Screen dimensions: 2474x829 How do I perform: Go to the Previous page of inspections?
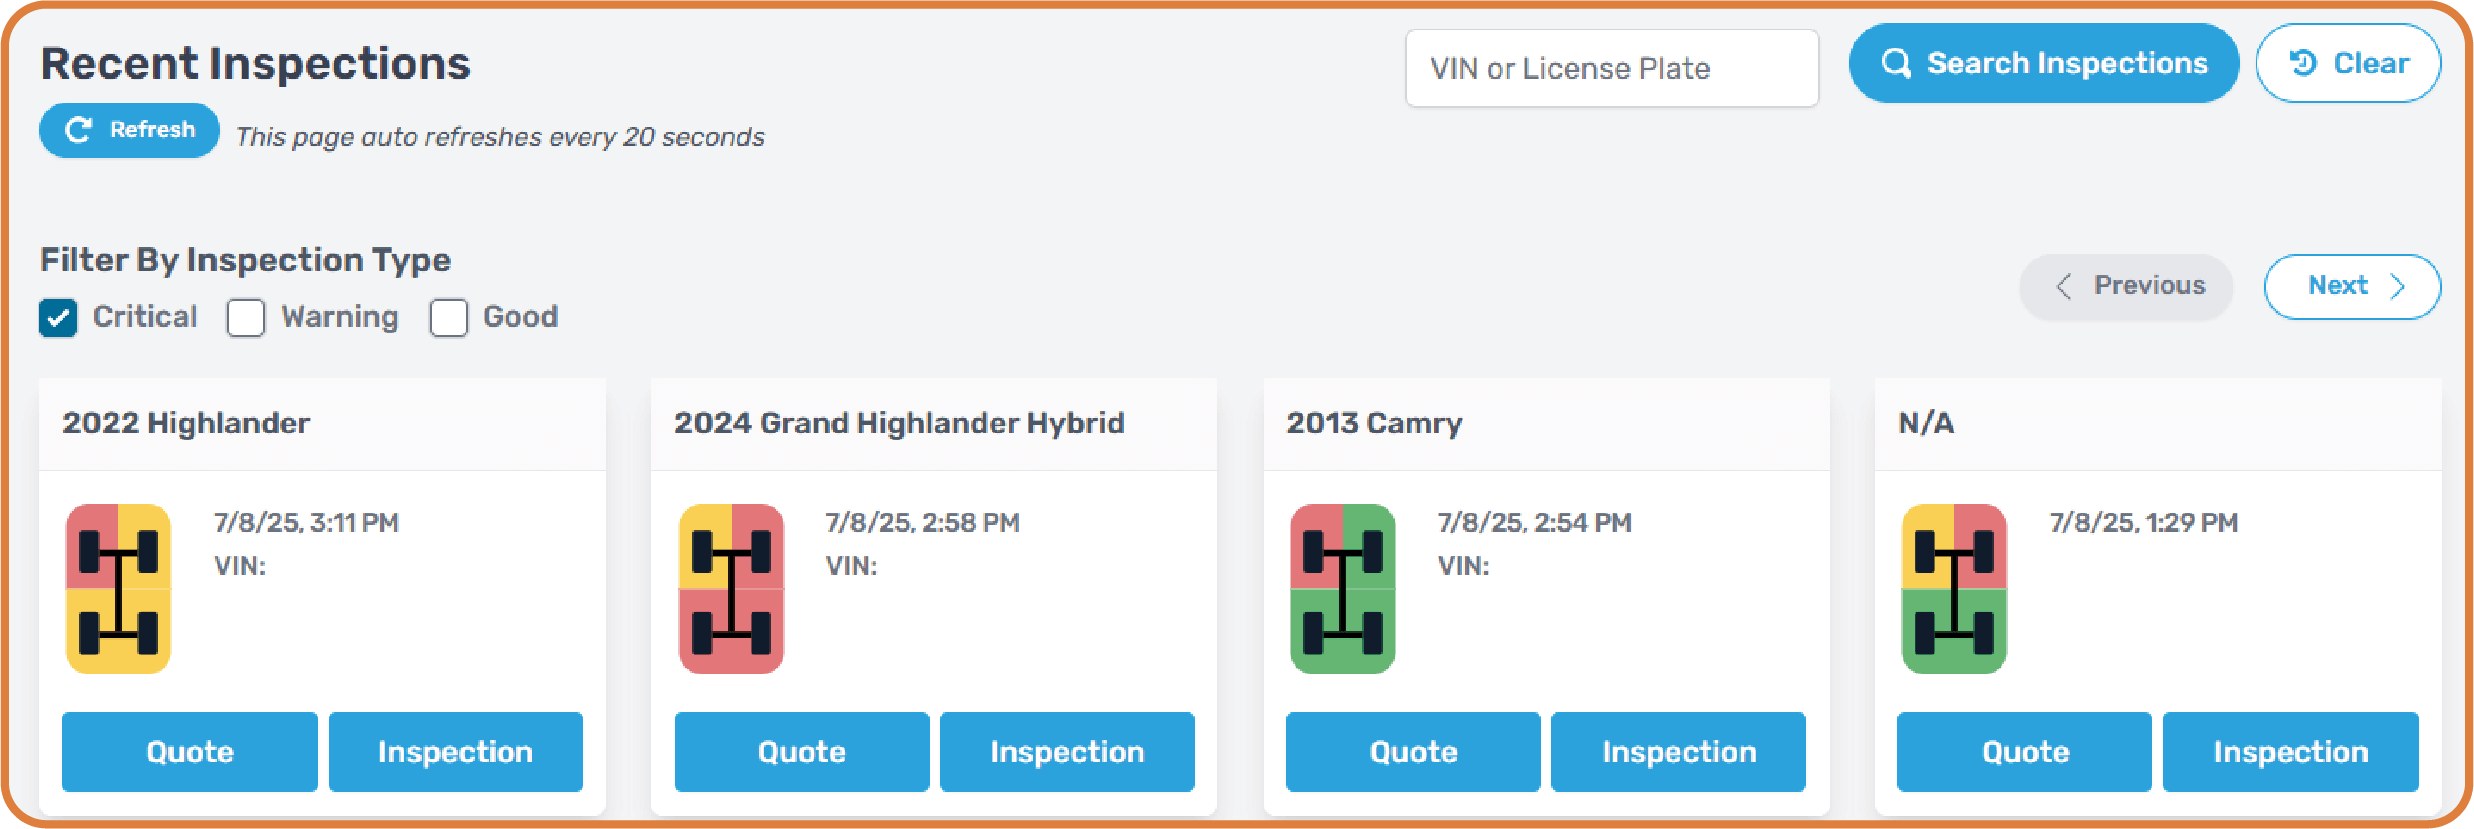pyautogui.click(x=2126, y=287)
